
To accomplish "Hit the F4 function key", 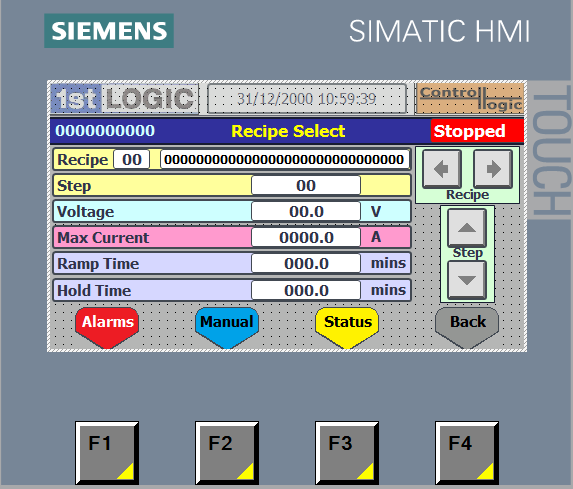I will coord(467,453).
